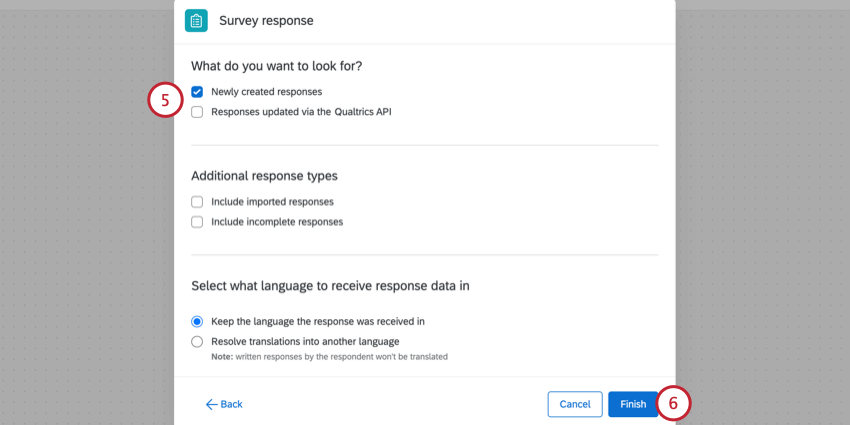Click the Survey response clipboard icon
This screenshot has width=850, height=425.
point(197,20)
